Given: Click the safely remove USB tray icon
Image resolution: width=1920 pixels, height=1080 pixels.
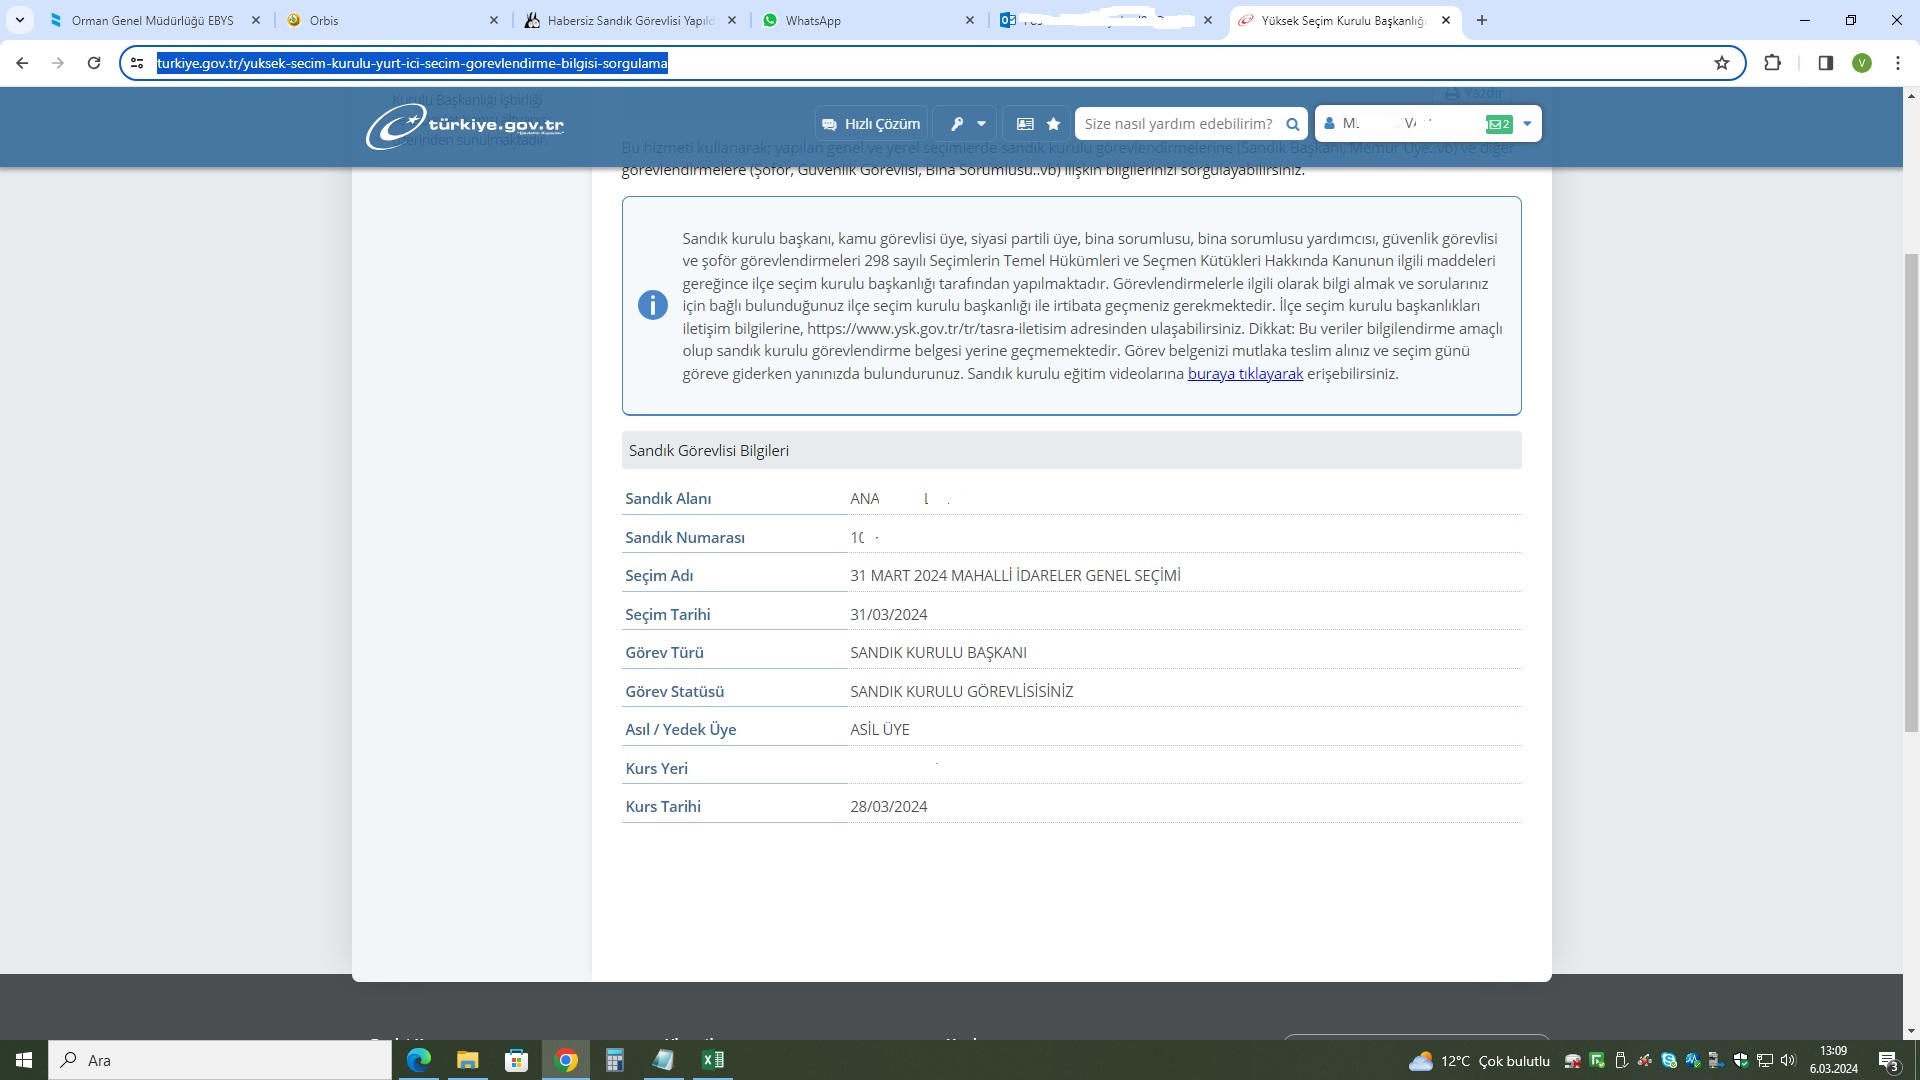Looking at the screenshot, I should [1621, 1061].
